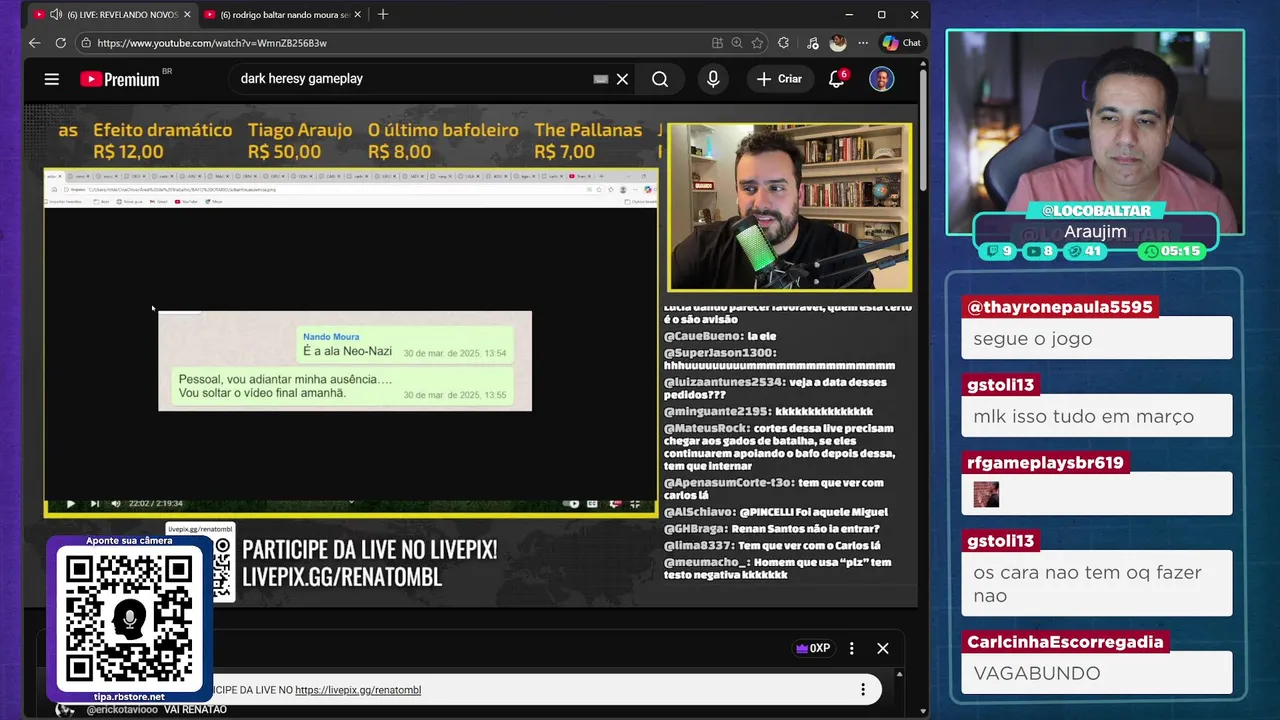The height and width of the screenshot is (720, 1280).
Task: Open the zoom magnifier in the address bar
Action: point(737,43)
